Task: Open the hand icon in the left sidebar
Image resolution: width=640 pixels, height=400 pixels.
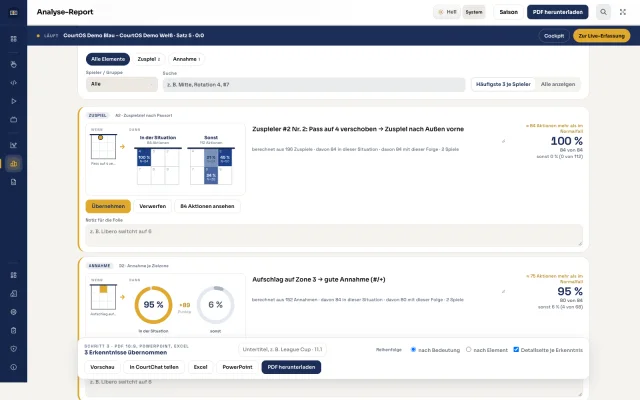Action: 13,64
